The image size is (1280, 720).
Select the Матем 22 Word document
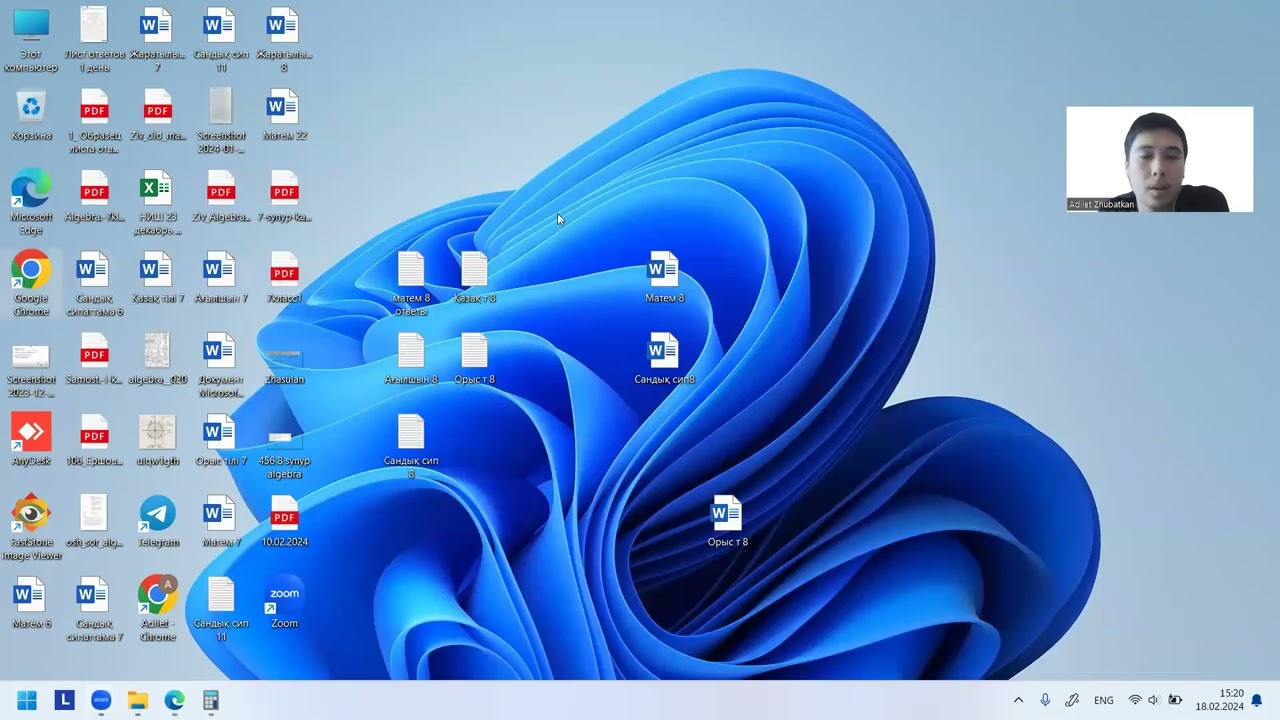coord(284,114)
